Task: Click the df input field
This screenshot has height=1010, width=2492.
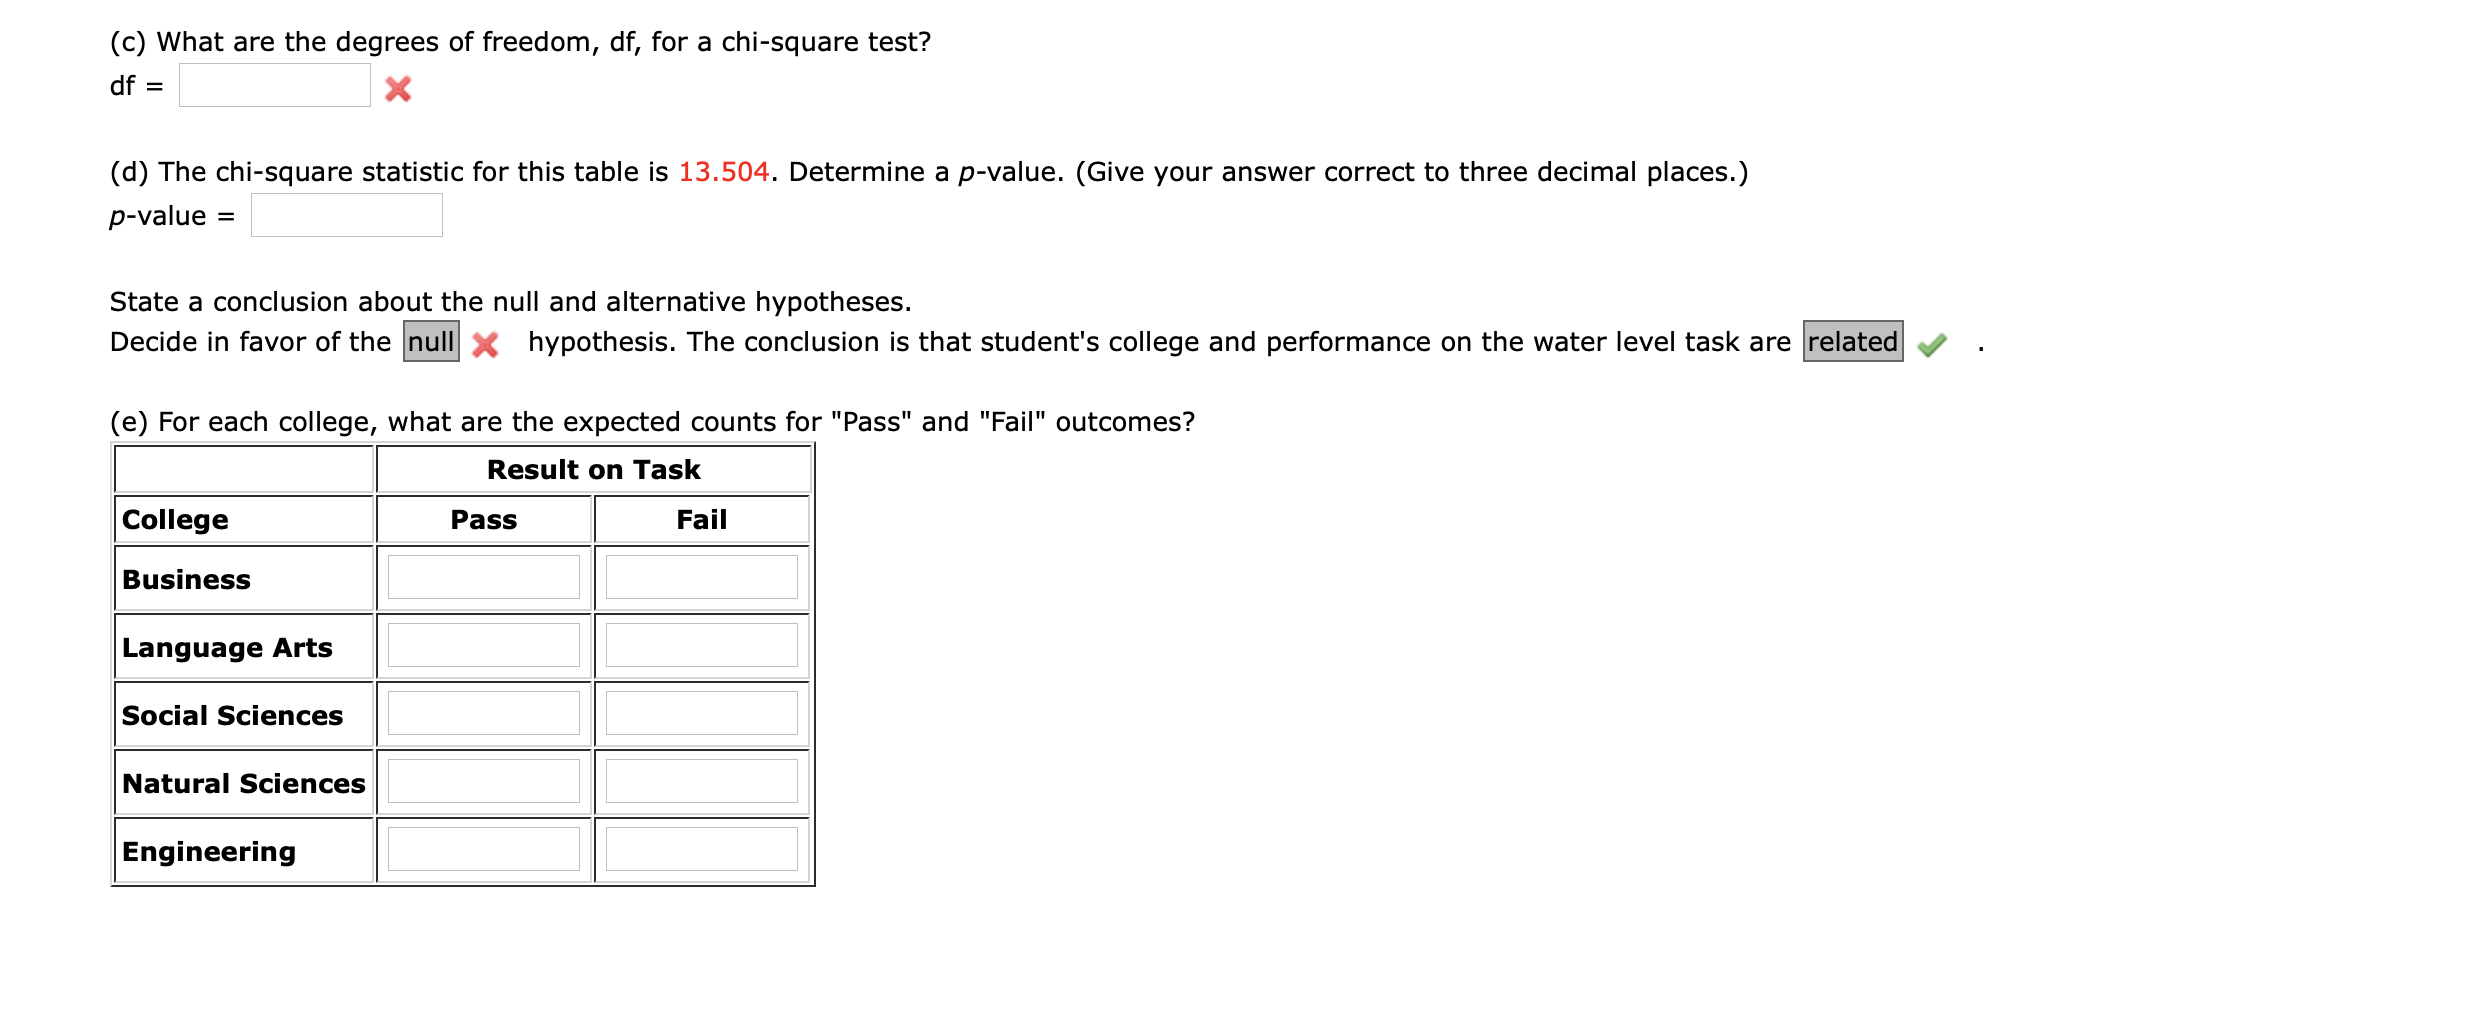Action: (x=273, y=86)
